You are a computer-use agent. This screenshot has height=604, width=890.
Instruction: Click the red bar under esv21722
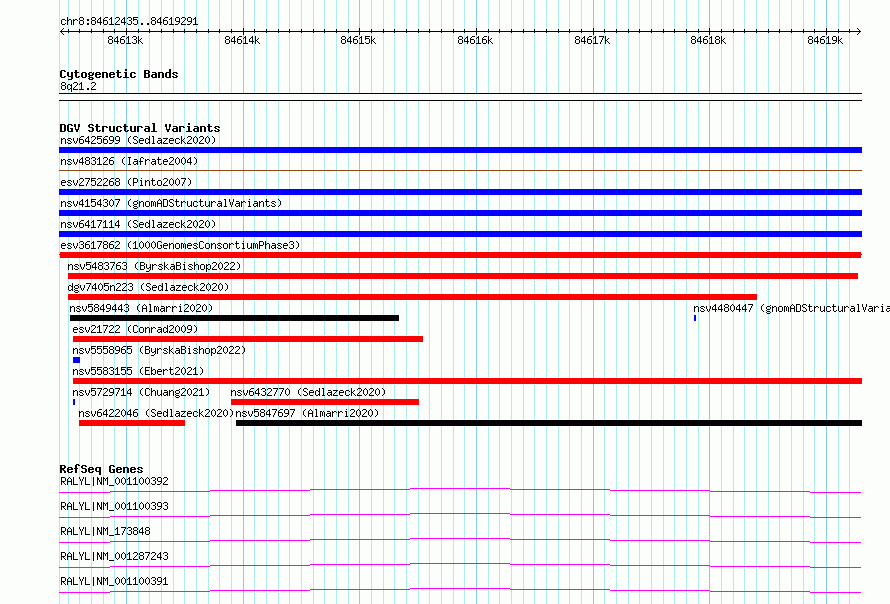[x=248, y=339]
